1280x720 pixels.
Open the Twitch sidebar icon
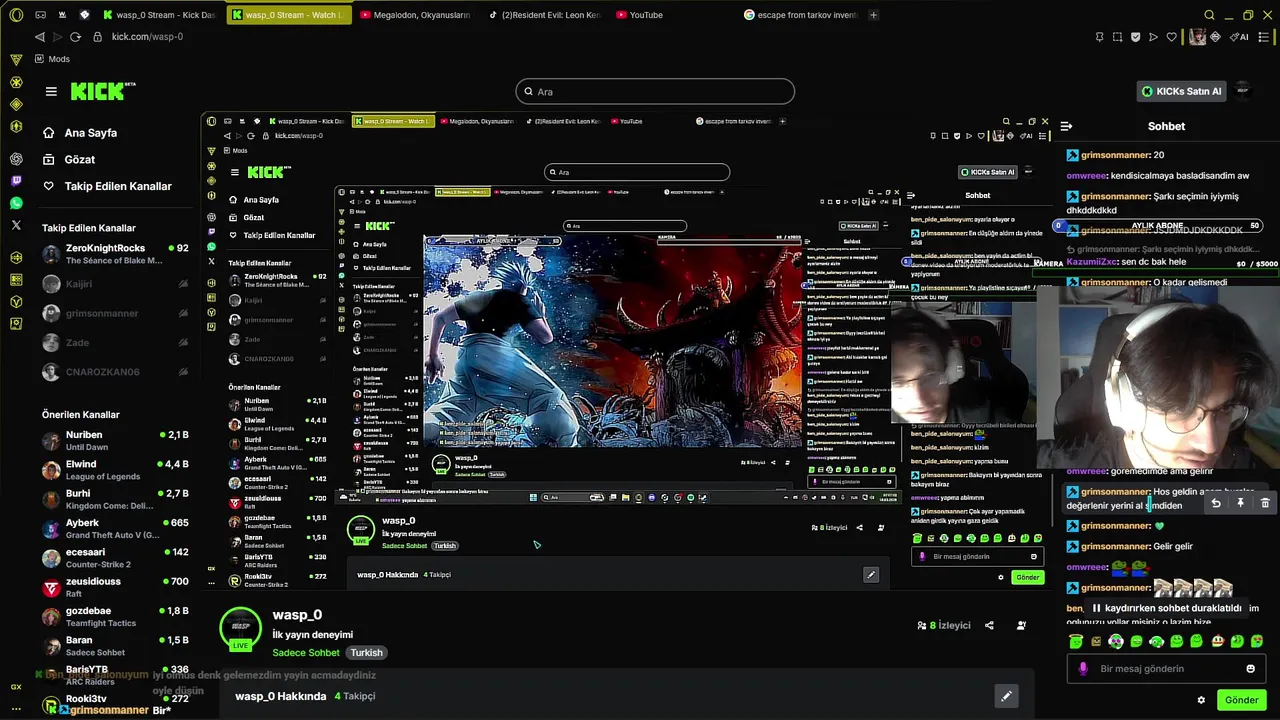(16, 181)
